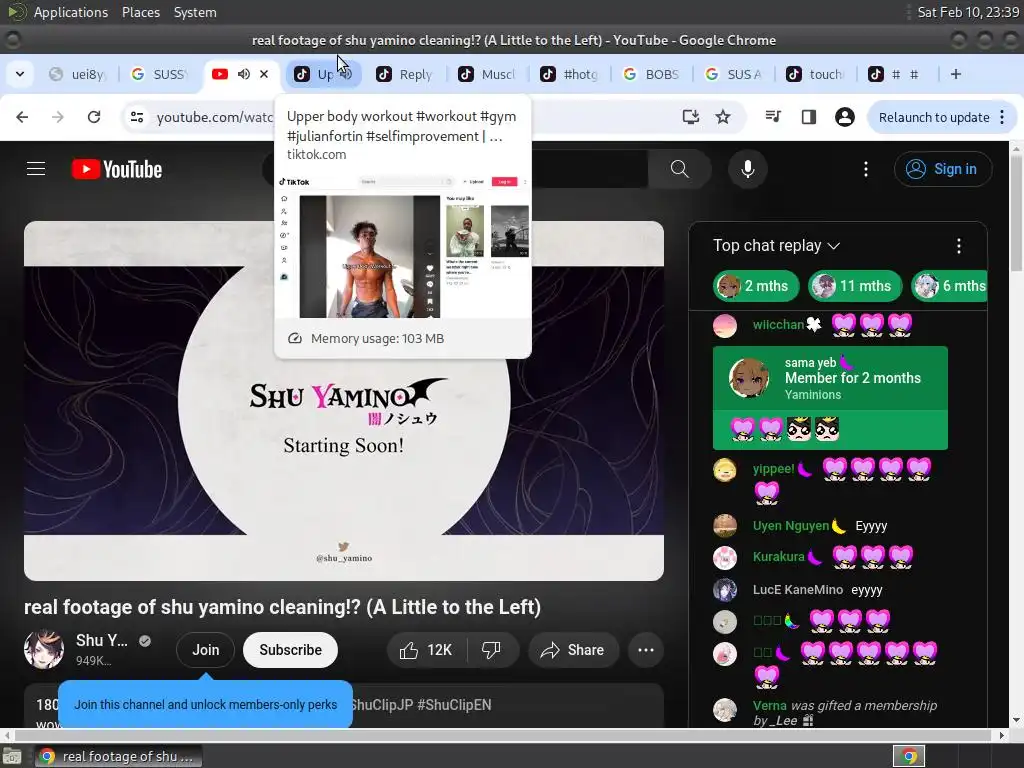Open the Applications menu
Image resolution: width=1024 pixels, height=768 pixels.
(x=71, y=12)
